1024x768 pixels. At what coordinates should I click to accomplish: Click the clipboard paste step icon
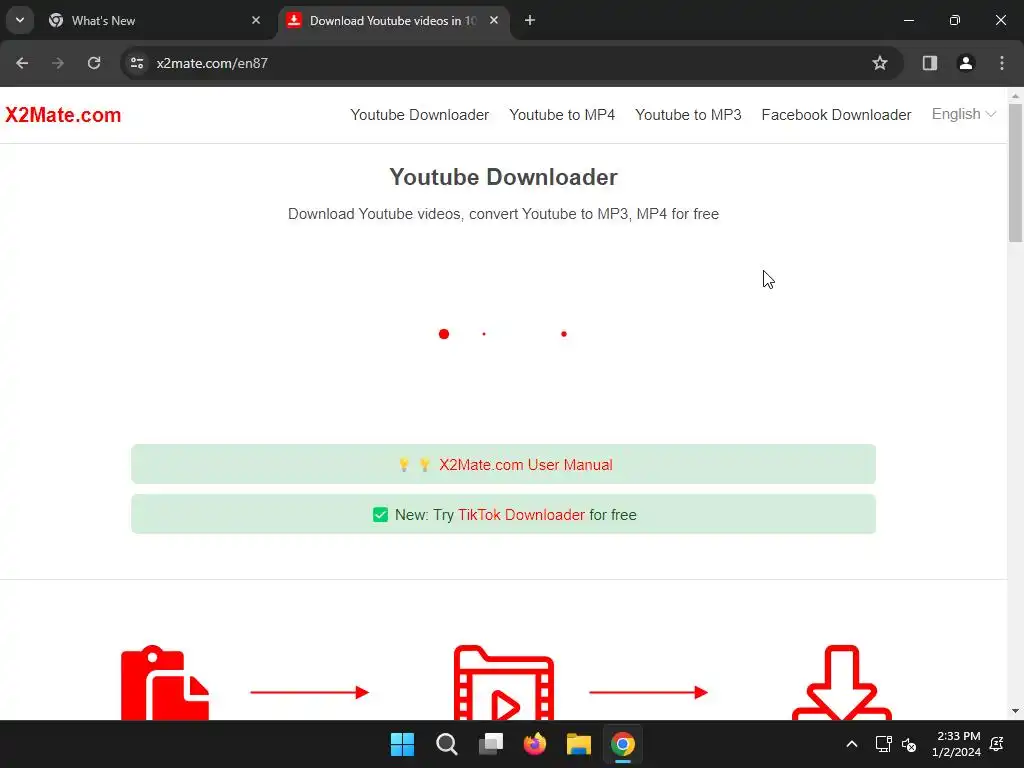coord(165,683)
